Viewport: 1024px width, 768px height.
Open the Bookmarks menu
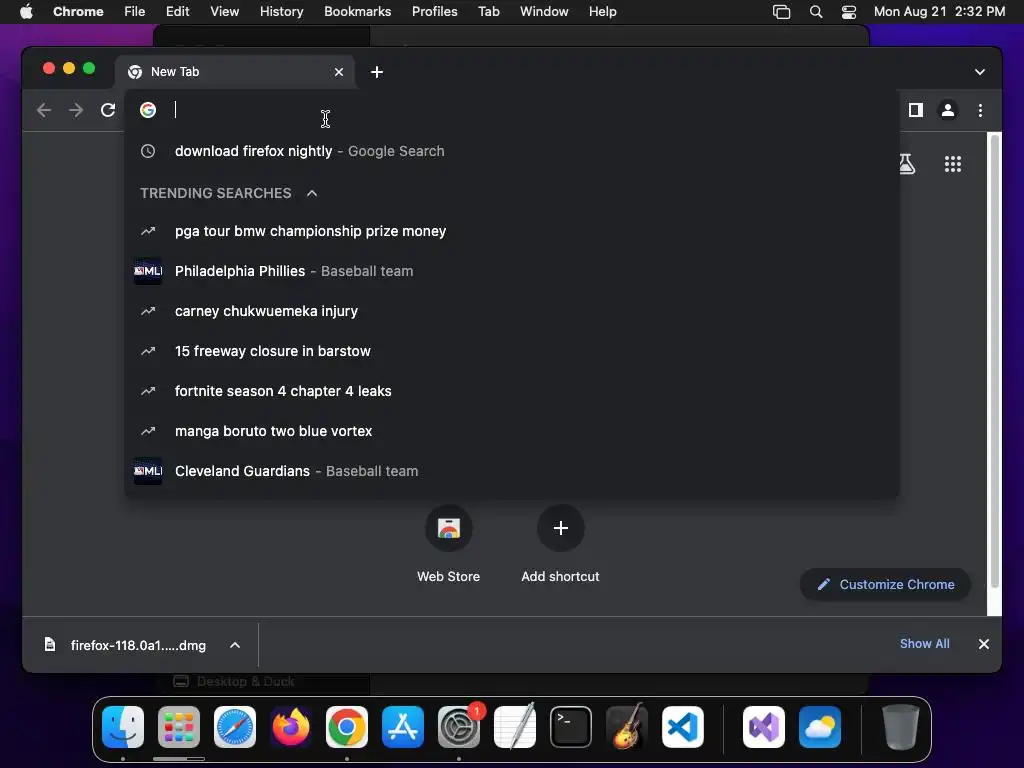click(357, 11)
